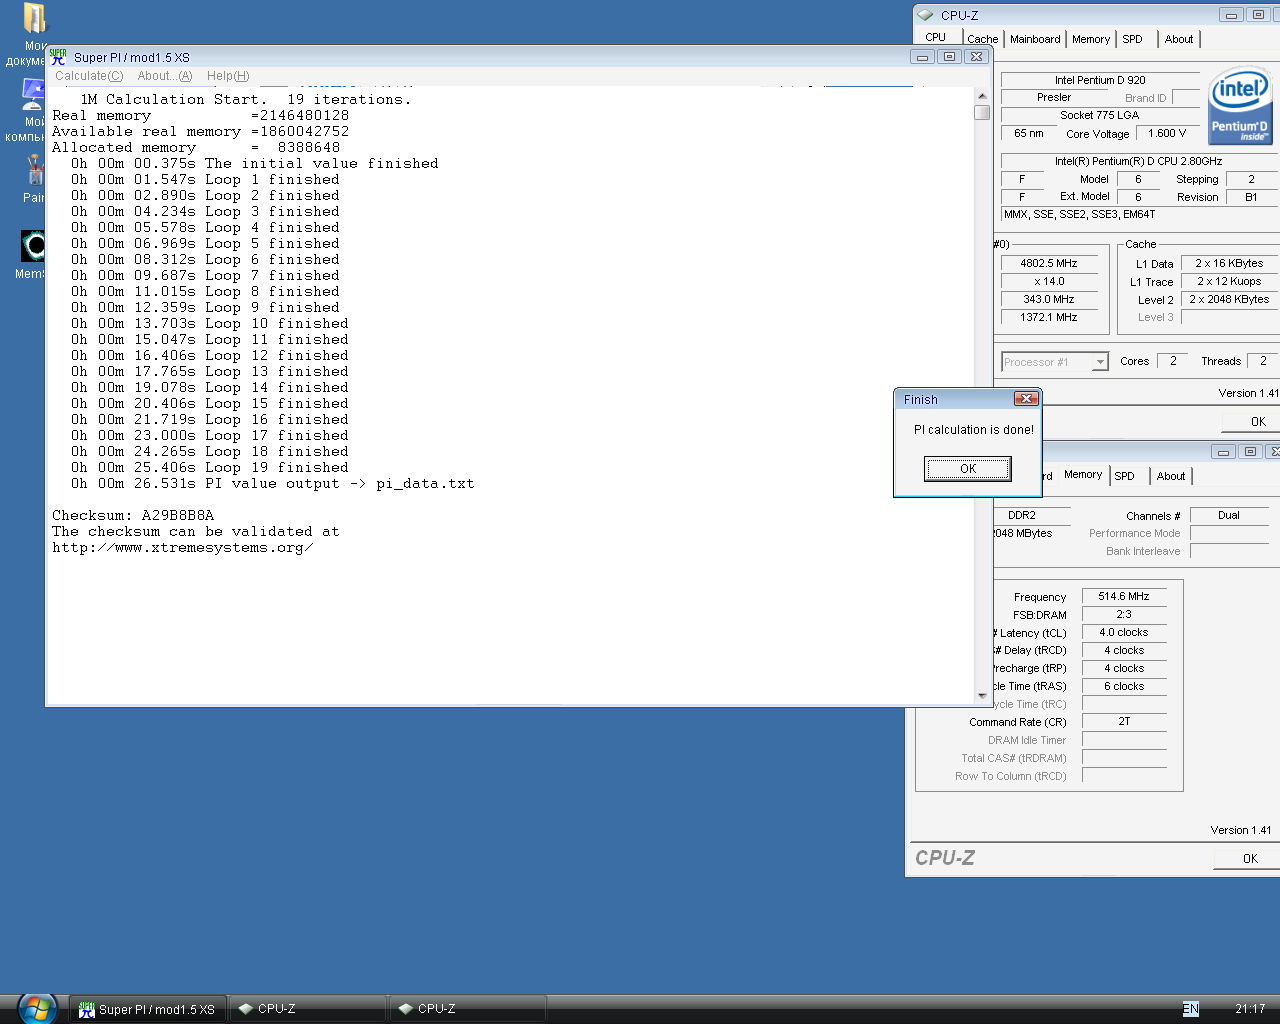Image resolution: width=1280 pixels, height=1024 pixels.
Task: Click the EN language indicator in tray
Action: tap(1190, 1009)
